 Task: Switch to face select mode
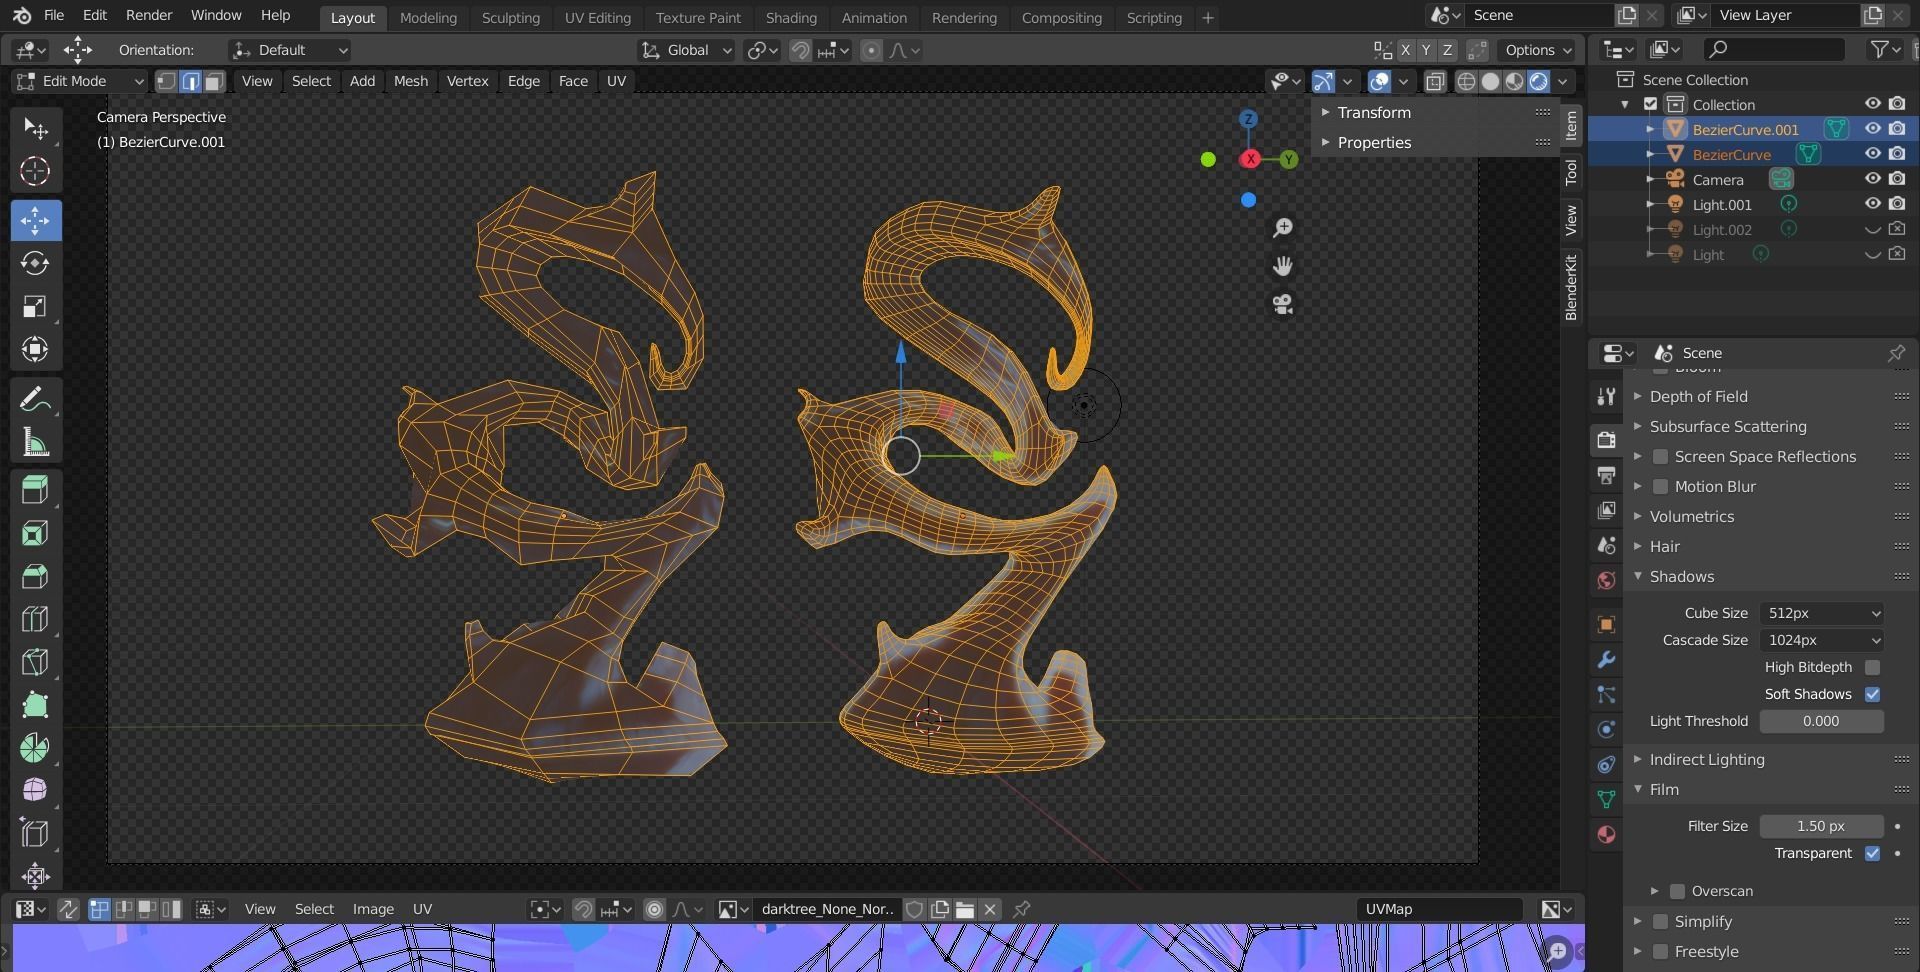tap(214, 82)
